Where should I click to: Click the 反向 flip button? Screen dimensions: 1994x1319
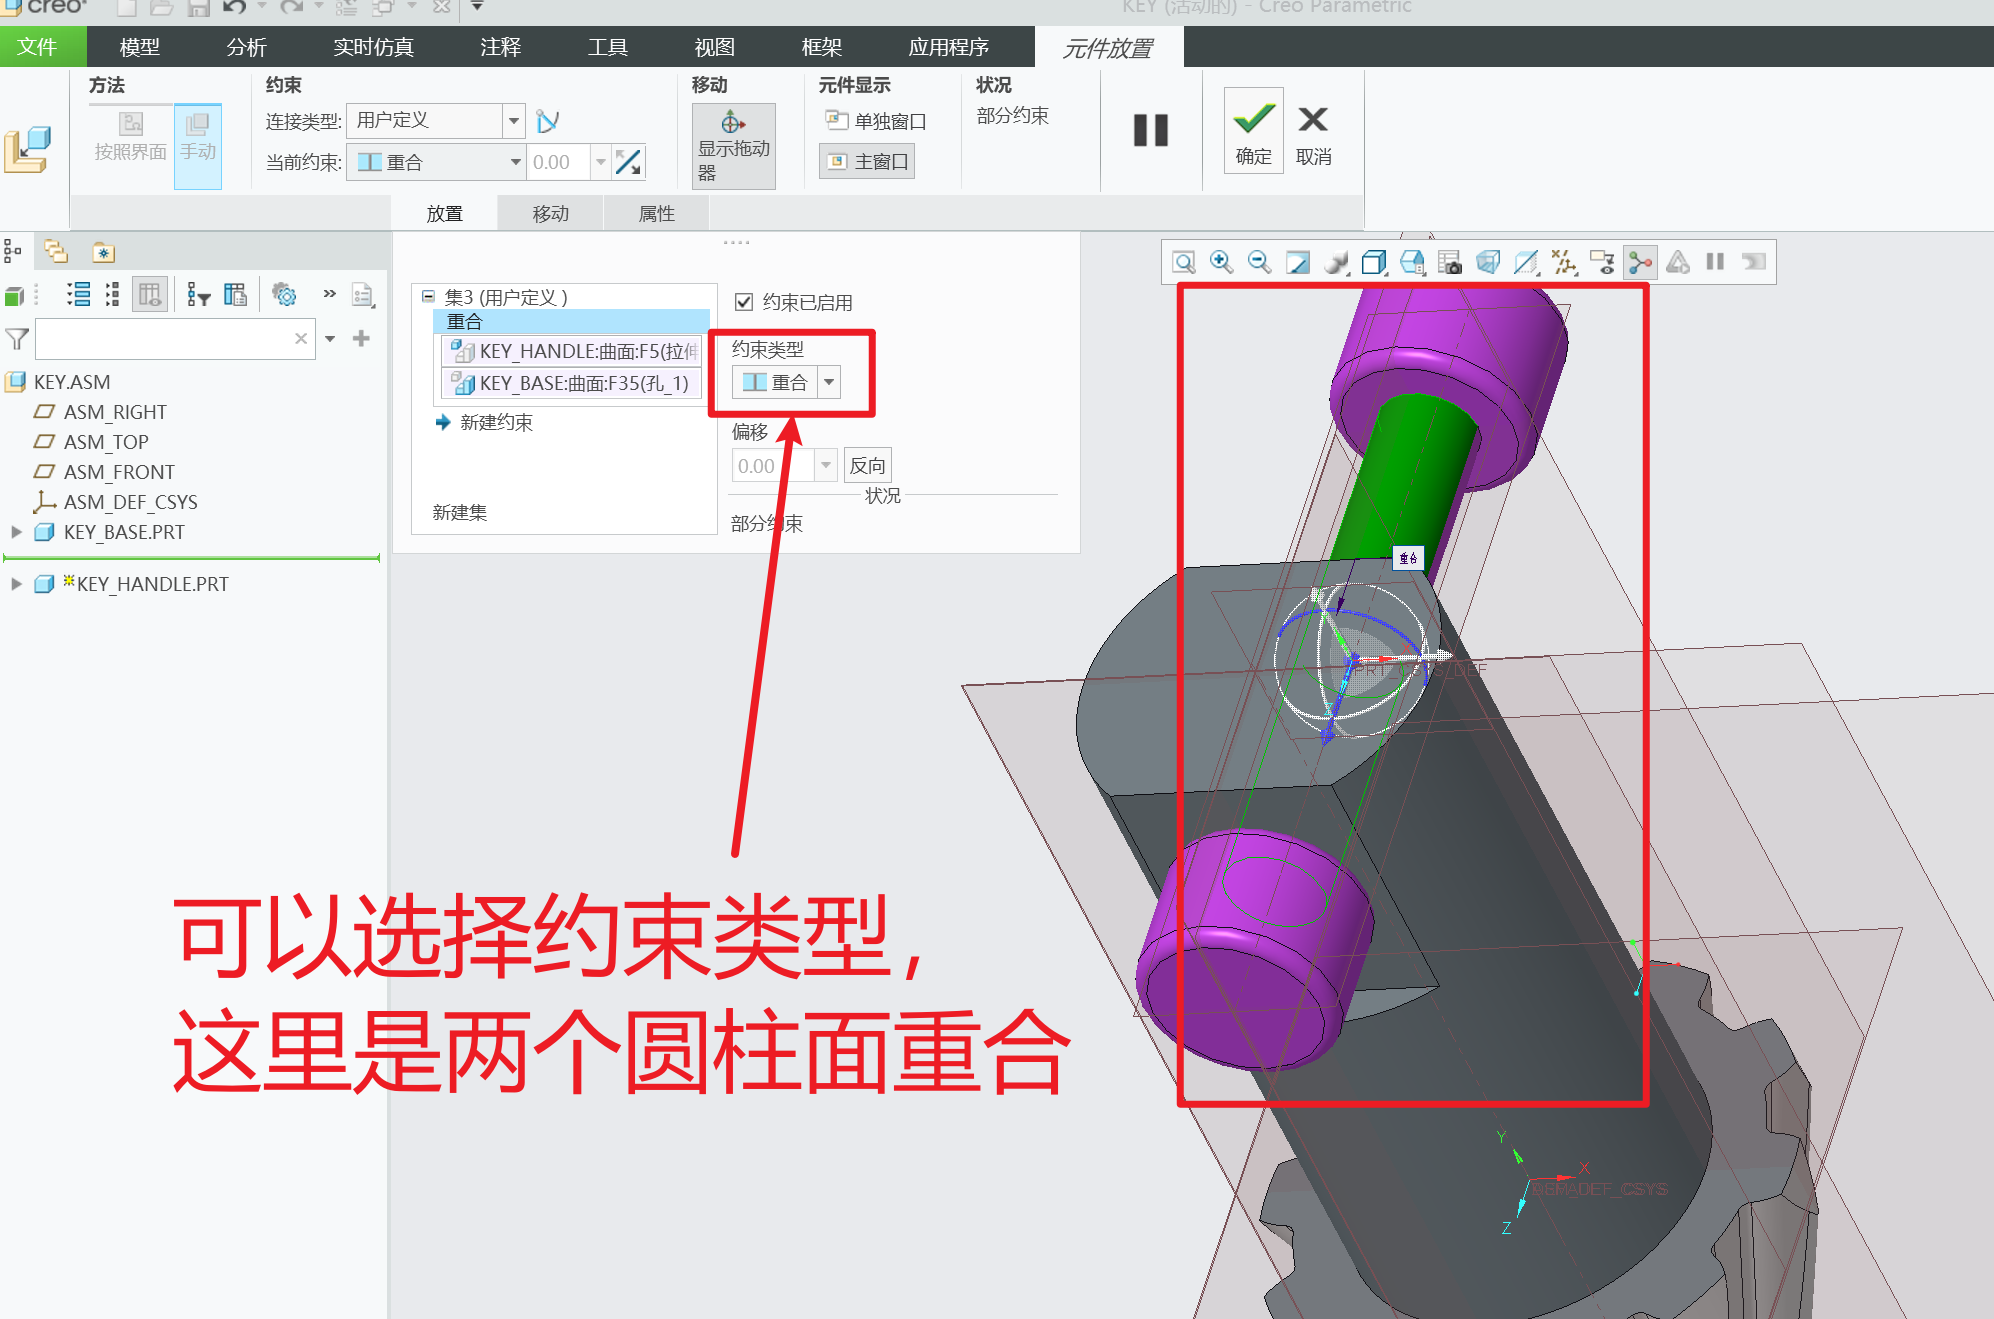pos(867,465)
